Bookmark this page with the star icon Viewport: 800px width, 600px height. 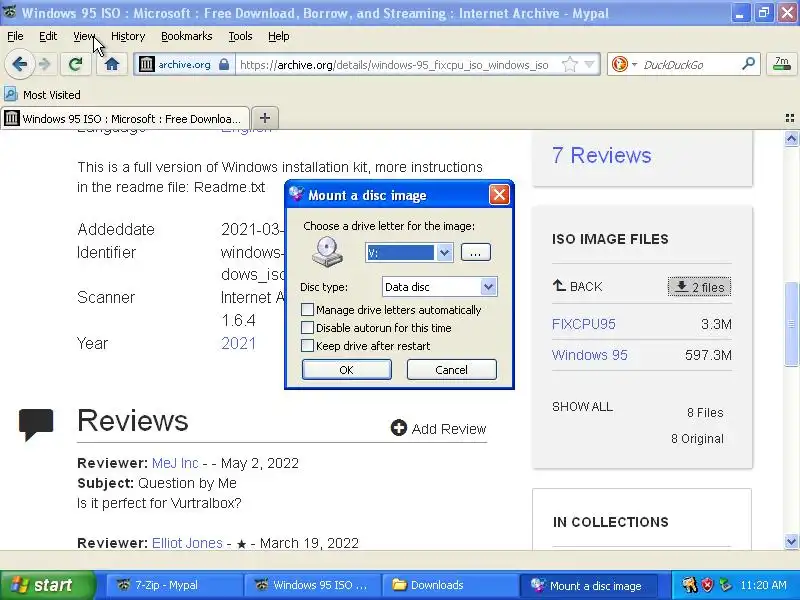tap(569, 64)
